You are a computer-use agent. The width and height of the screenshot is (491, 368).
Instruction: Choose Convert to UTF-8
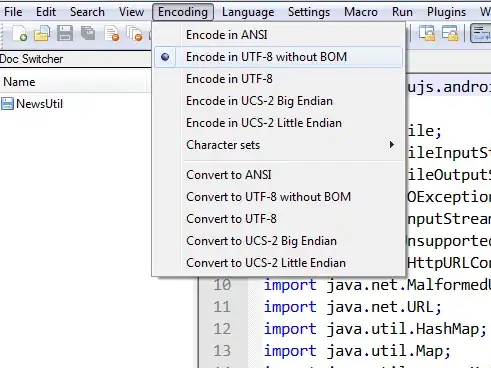click(x=278, y=219)
